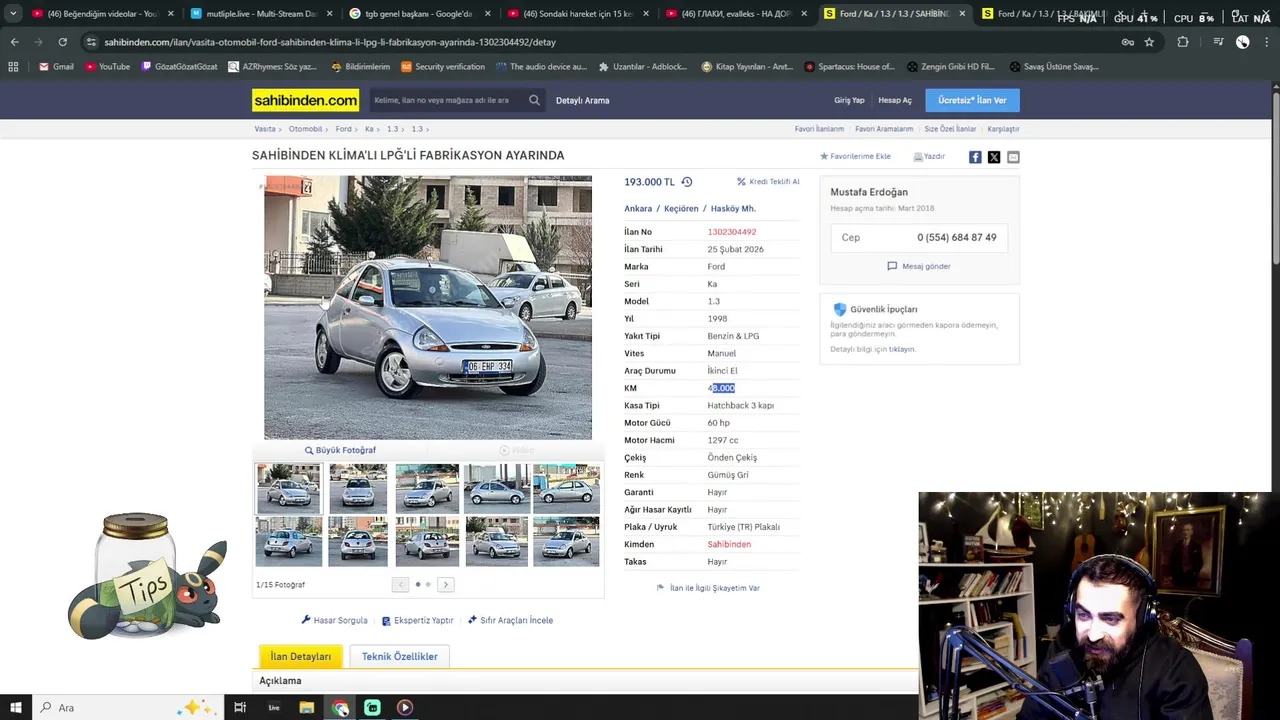The height and width of the screenshot is (720, 1280).
Task: Share the listing by email icon
Action: coord(1013,157)
